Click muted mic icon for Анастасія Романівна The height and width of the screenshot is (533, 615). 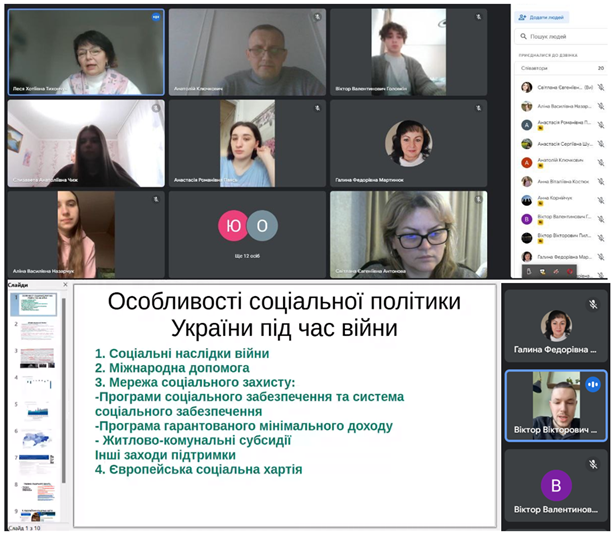pyautogui.click(x=601, y=125)
